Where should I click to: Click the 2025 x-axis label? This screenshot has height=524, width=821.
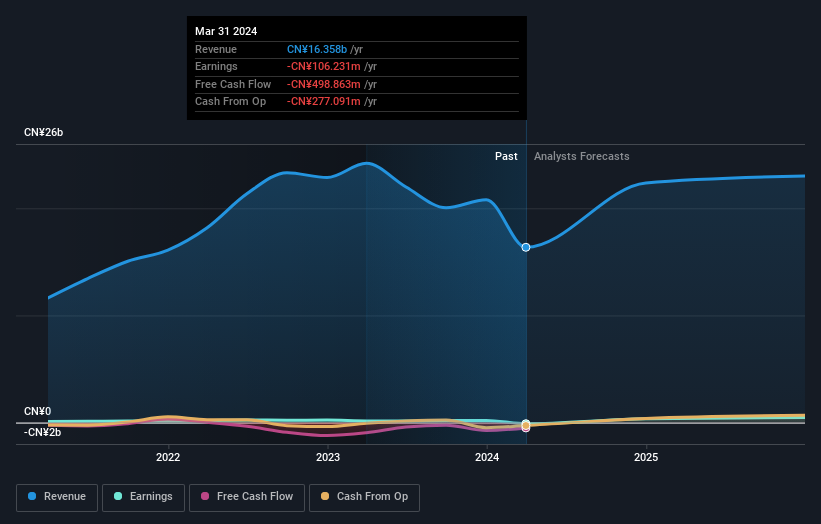click(x=646, y=457)
